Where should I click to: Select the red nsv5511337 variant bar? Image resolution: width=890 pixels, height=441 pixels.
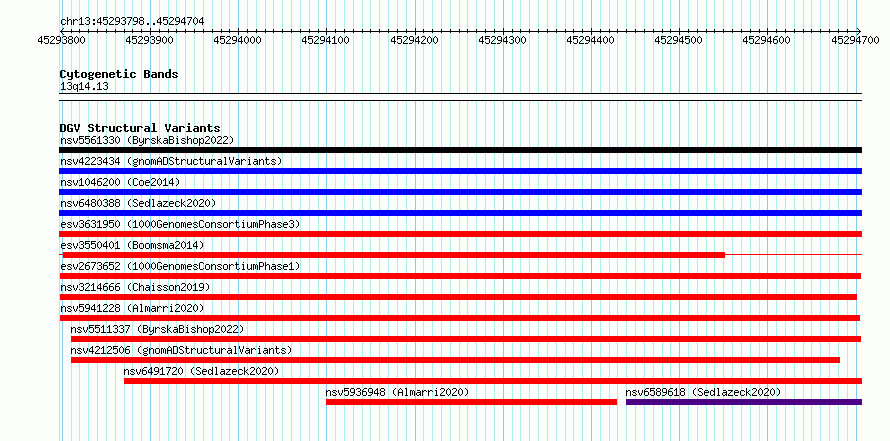(x=466, y=339)
